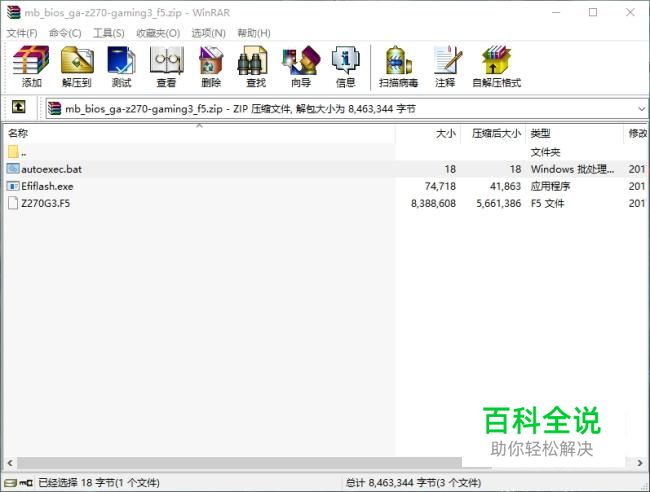Click the autoexec.bat file icon

click(x=13, y=168)
